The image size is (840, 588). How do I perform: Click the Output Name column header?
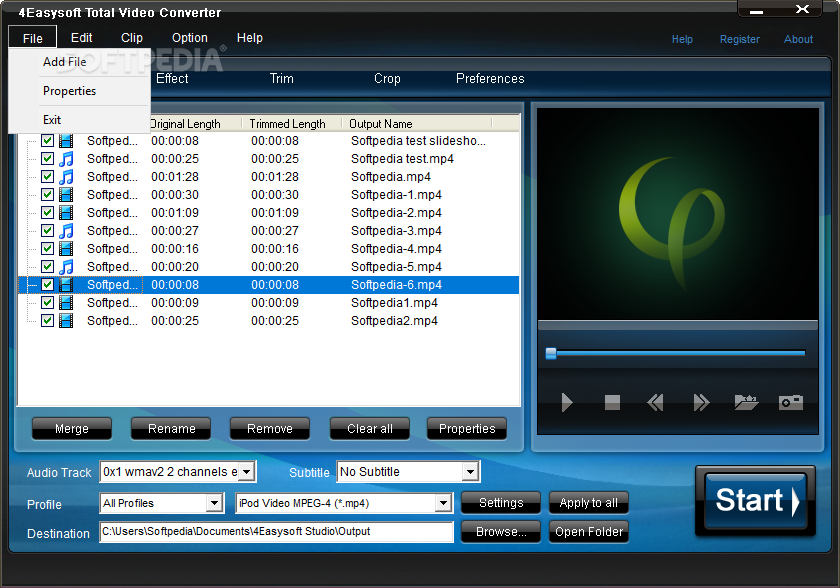(x=416, y=124)
